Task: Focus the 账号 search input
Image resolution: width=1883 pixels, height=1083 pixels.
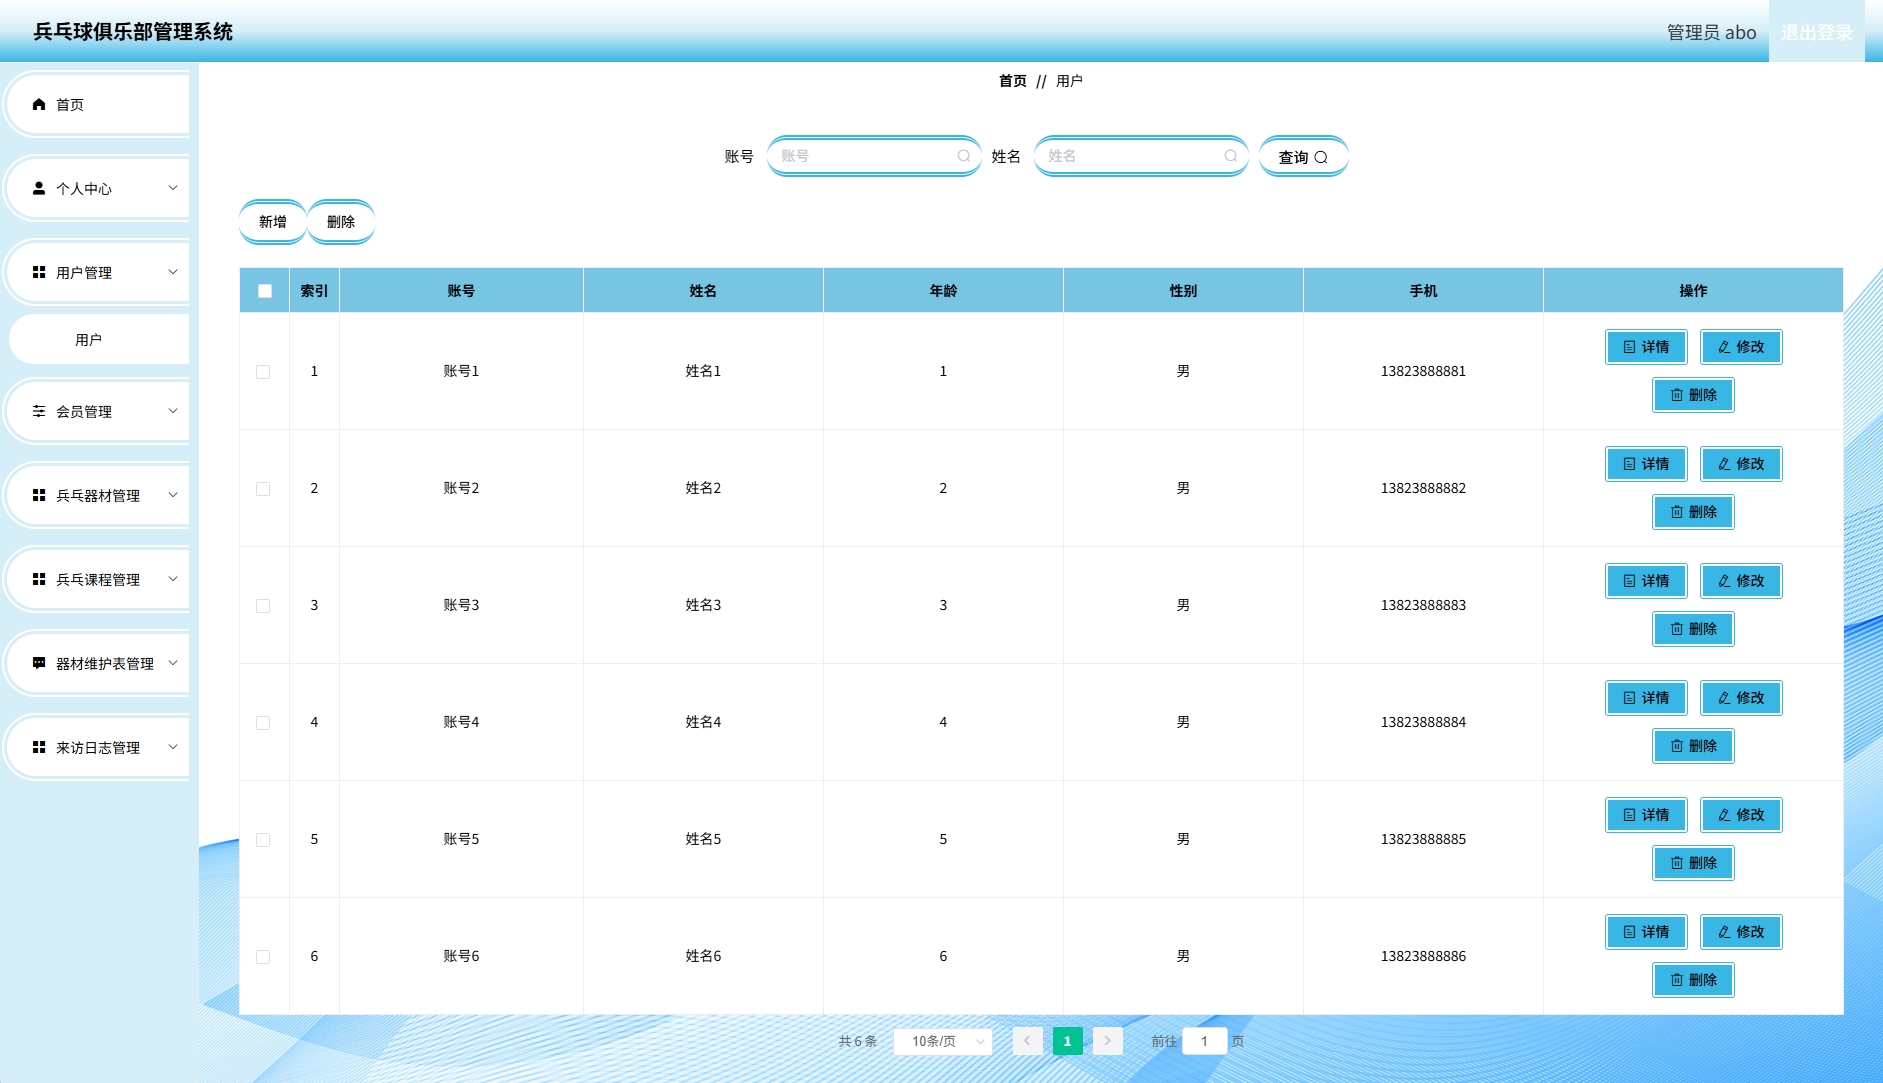Action: (874, 156)
